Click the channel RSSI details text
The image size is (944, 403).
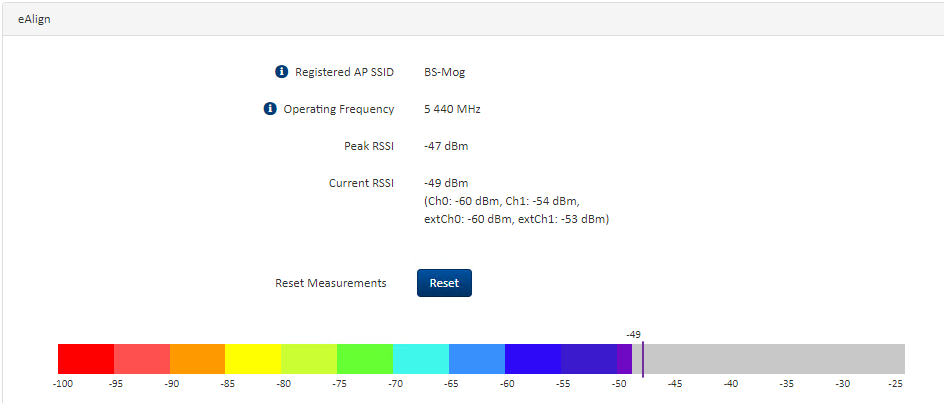[516, 210]
